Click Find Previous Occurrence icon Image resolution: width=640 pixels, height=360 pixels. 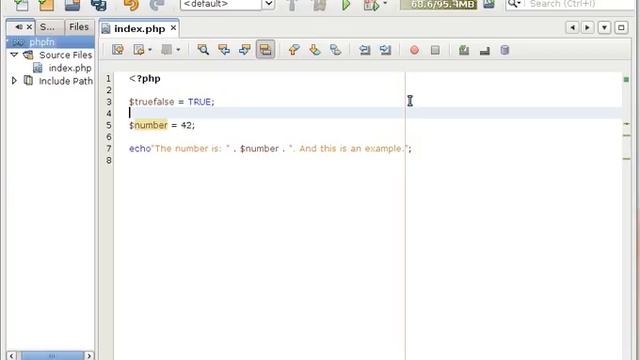pyautogui.click(x=224, y=50)
